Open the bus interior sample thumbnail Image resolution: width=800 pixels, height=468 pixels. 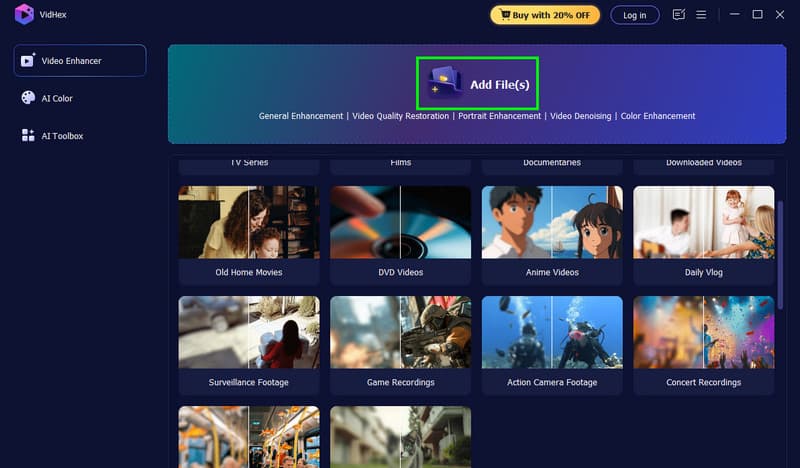(249, 437)
